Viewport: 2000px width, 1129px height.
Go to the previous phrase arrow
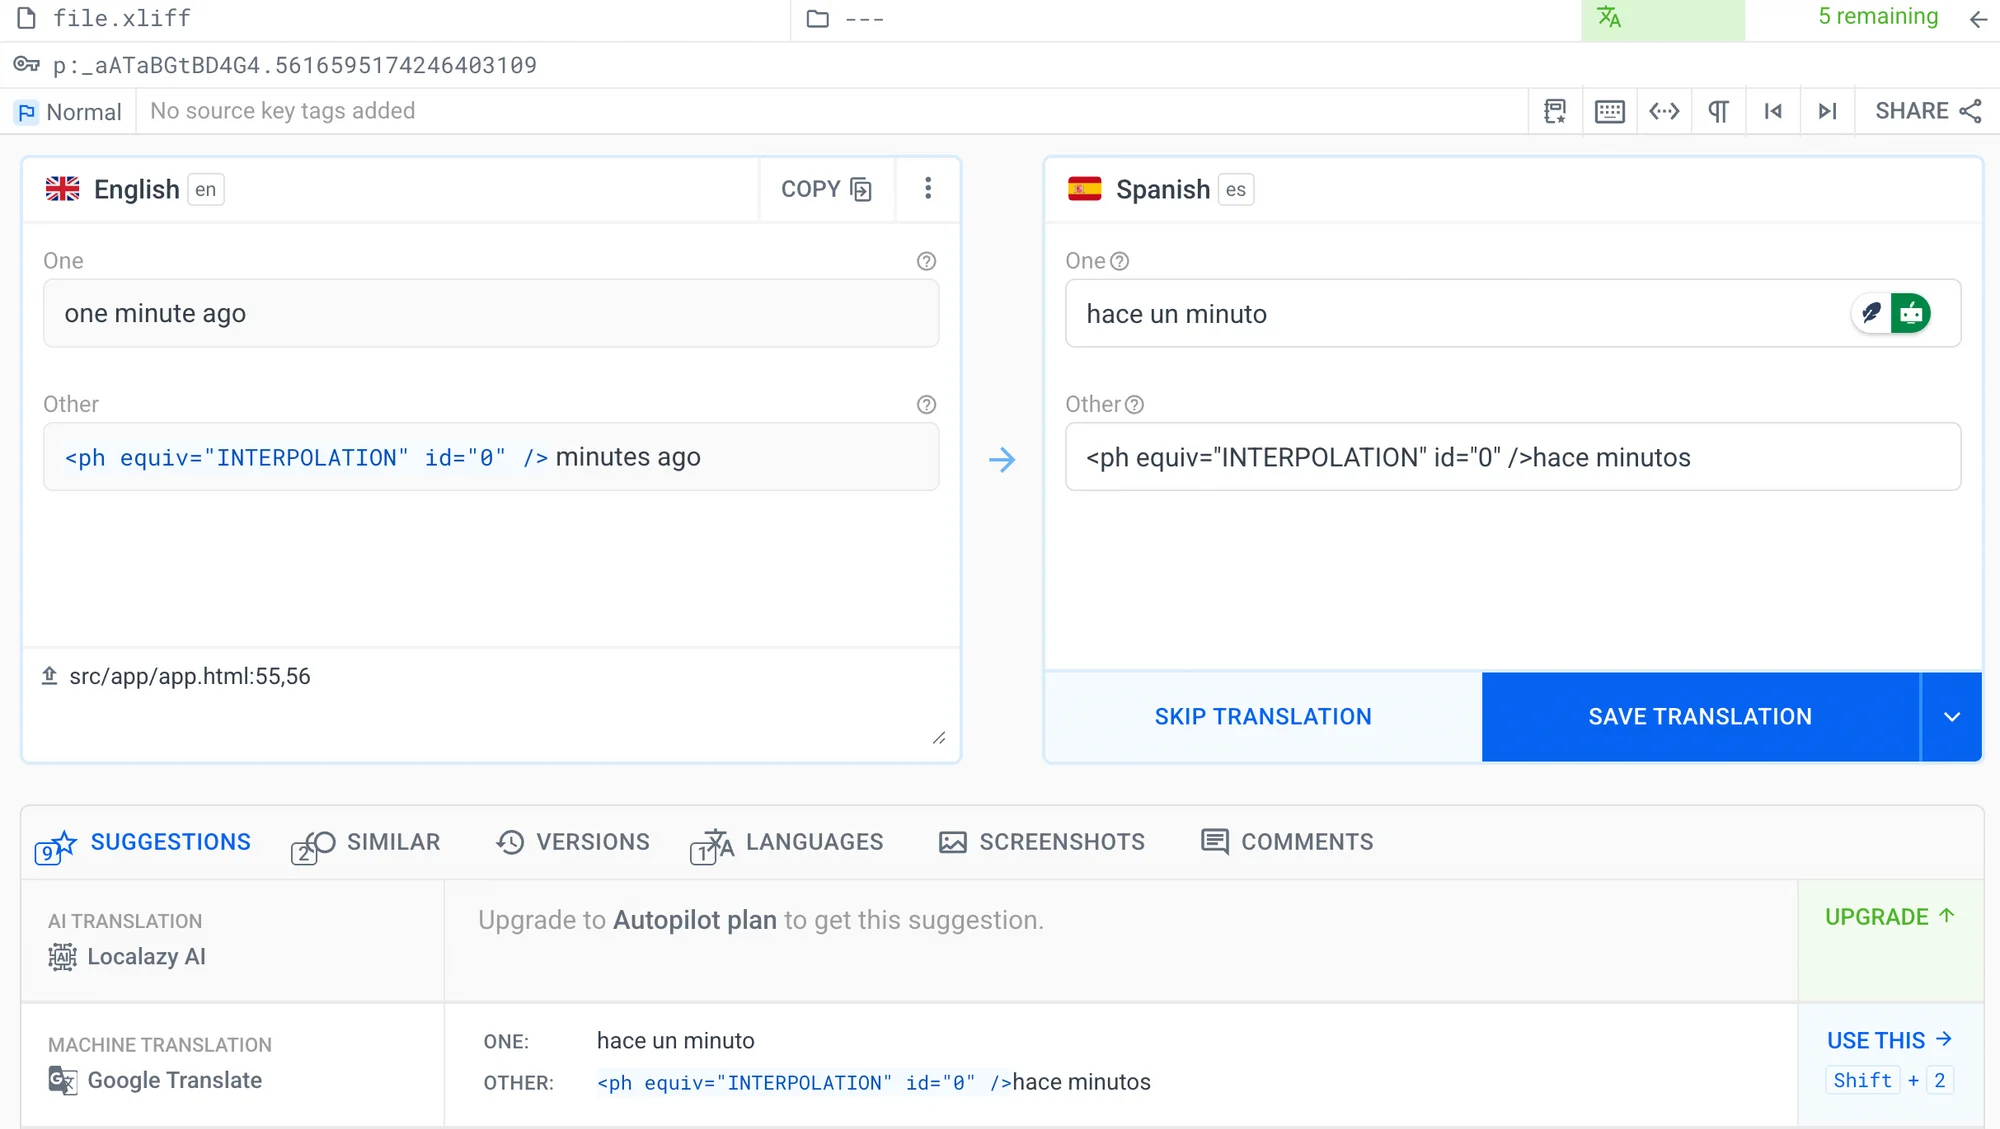1773,111
